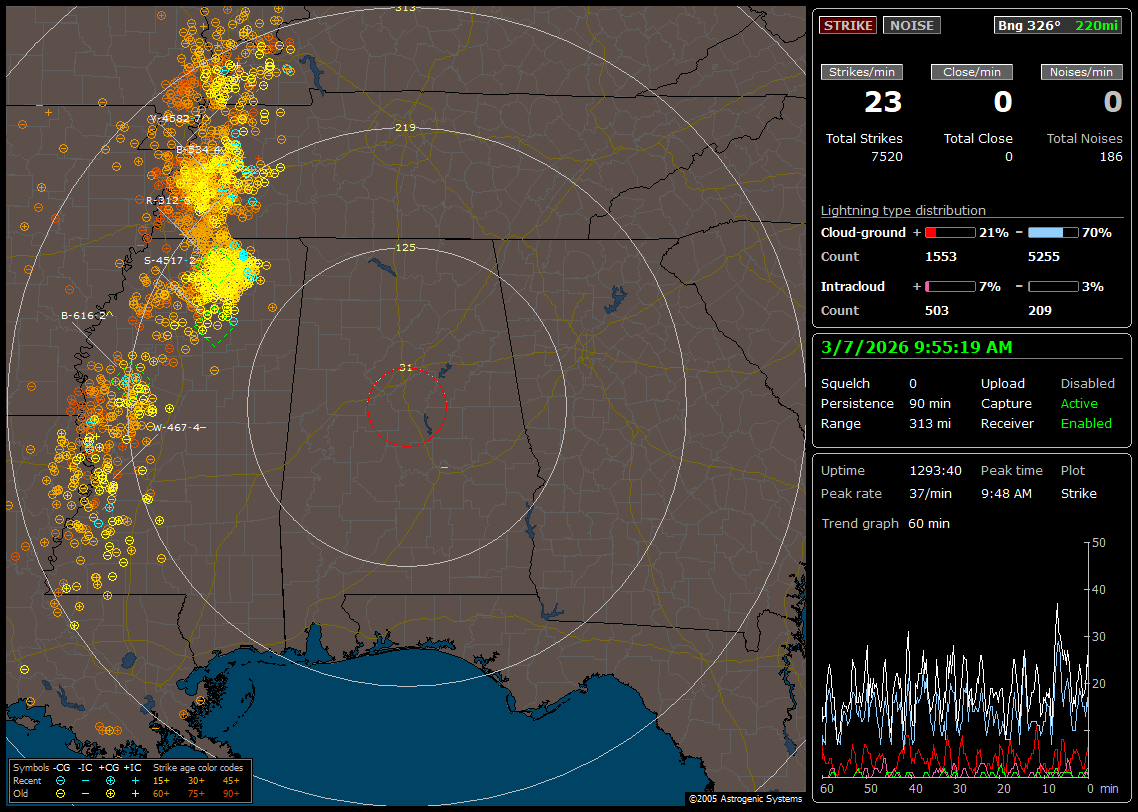The image size is (1138, 812).
Task: Click the red STRIKE indicator button
Action: tap(848, 25)
